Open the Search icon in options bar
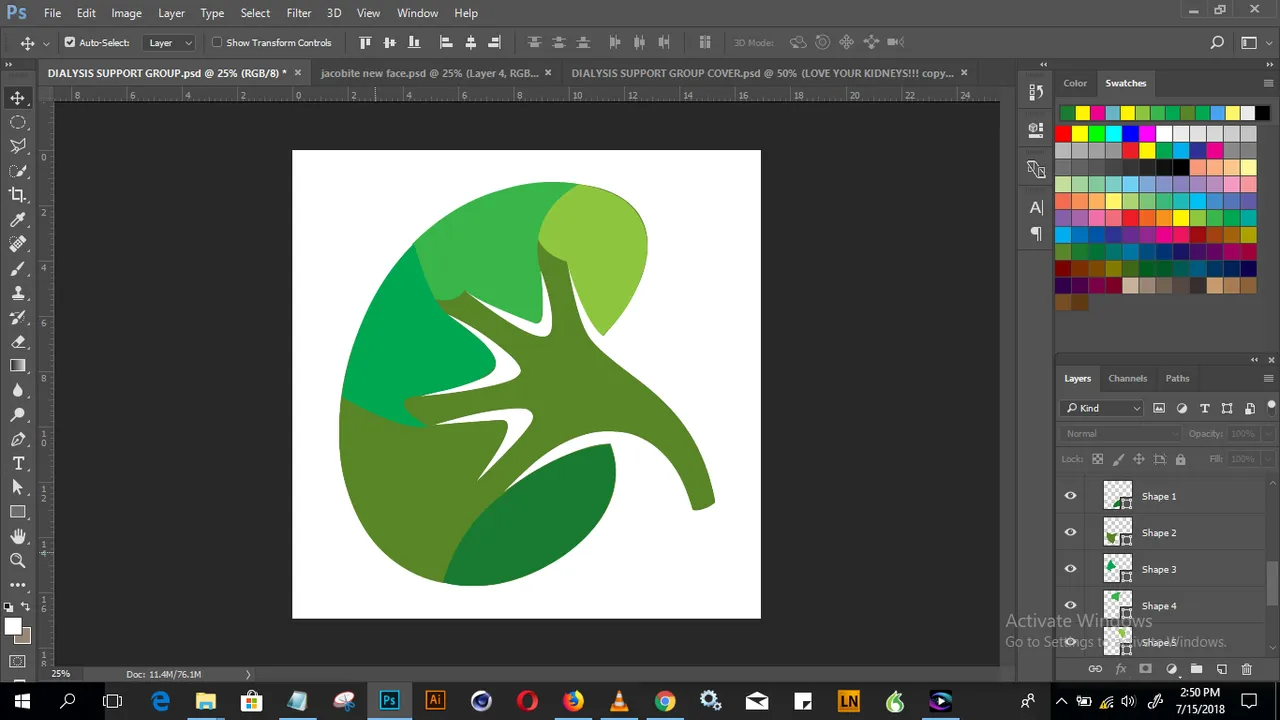Viewport: 1280px width, 720px height. [x=1217, y=43]
